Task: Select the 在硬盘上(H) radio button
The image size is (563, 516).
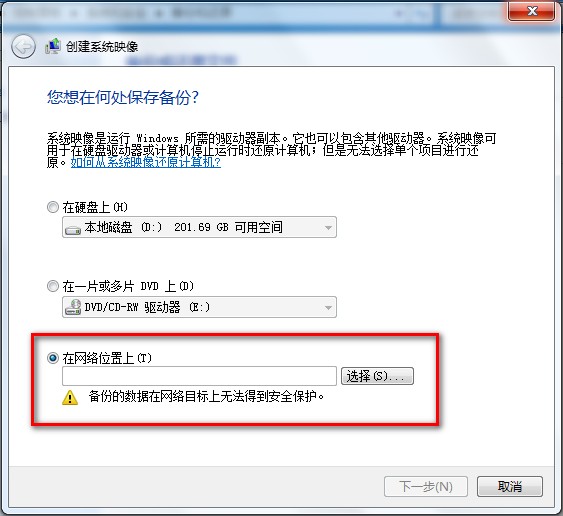Action: click(53, 207)
